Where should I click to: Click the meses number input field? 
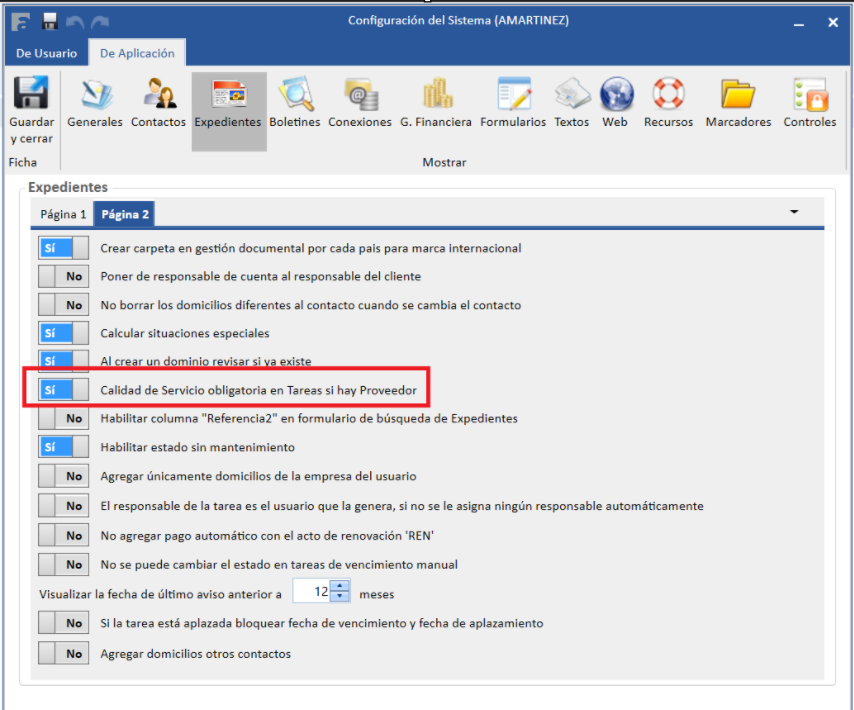pyautogui.click(x=312, y=592)
